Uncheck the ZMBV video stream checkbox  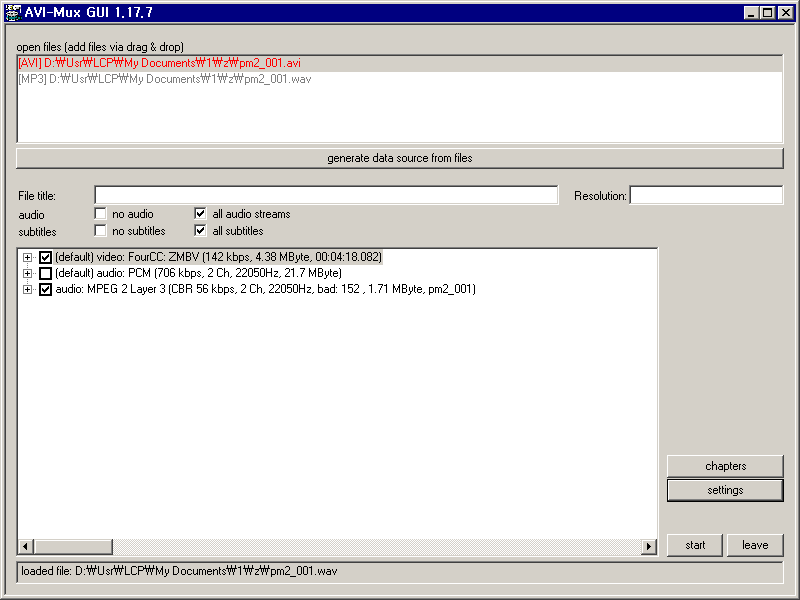tap(45, 257)
